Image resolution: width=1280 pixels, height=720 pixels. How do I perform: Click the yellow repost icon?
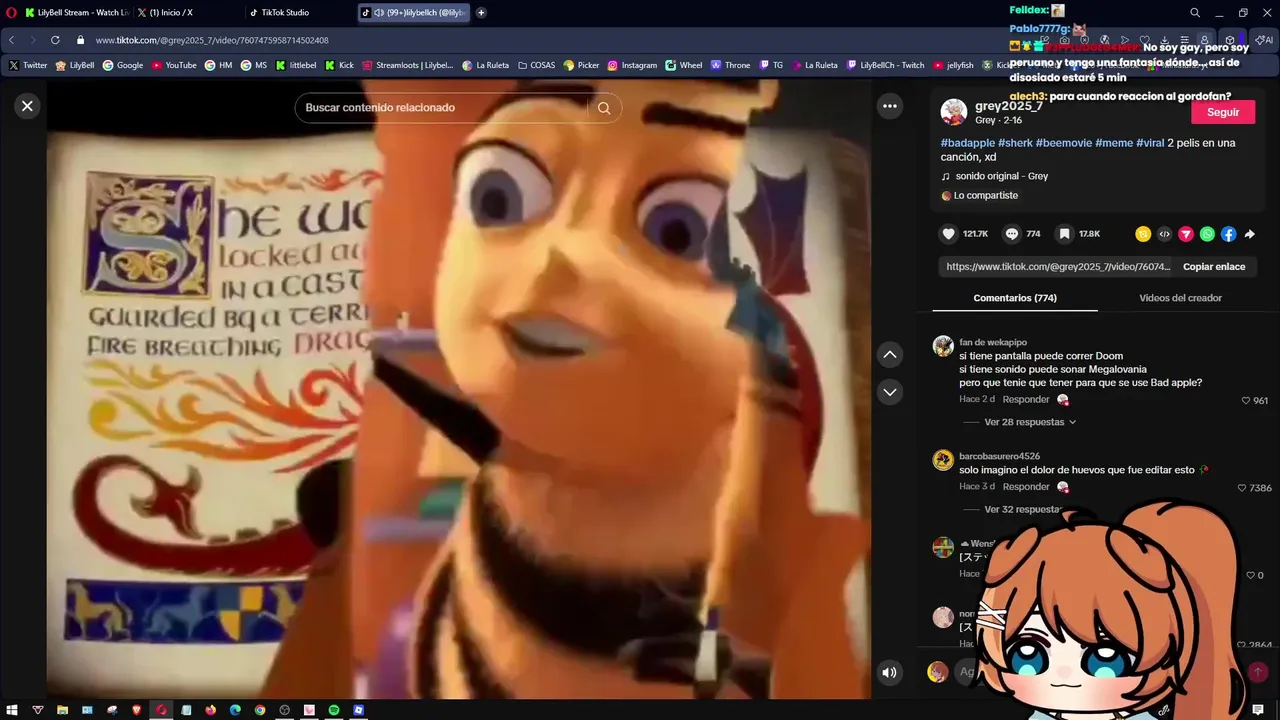point(1143,234)
